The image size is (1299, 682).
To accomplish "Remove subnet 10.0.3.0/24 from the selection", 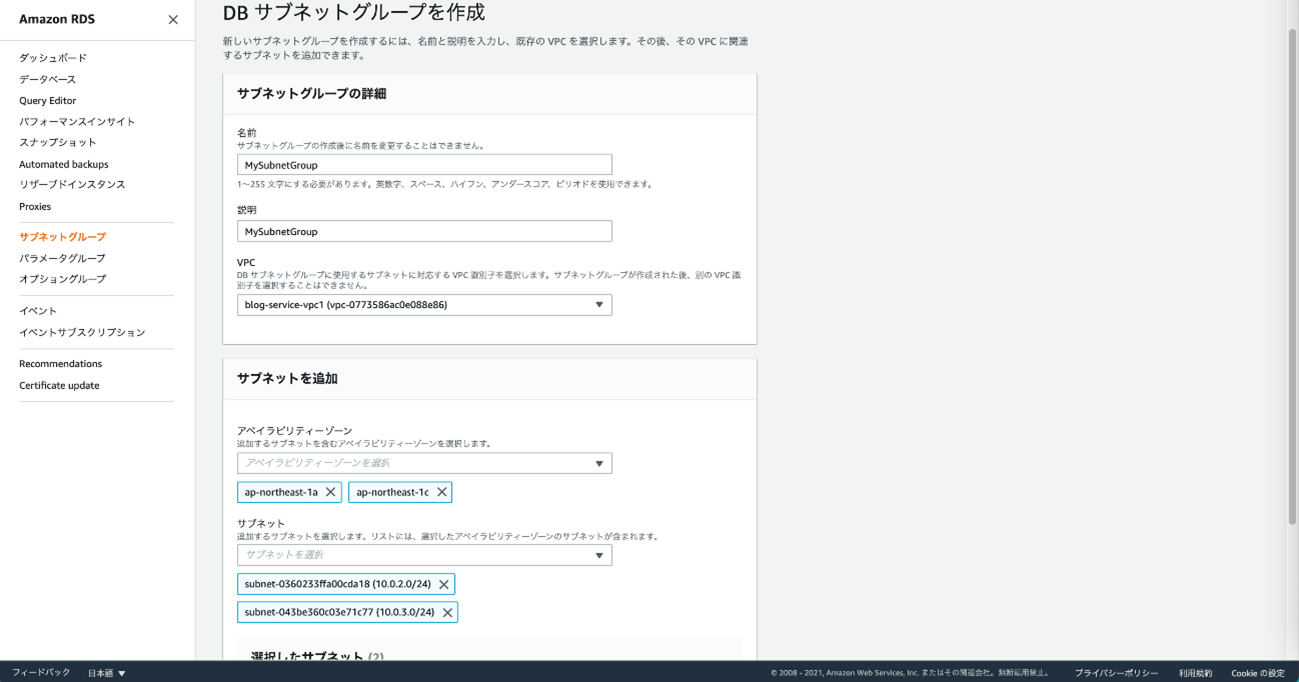I will pos(447,612).
